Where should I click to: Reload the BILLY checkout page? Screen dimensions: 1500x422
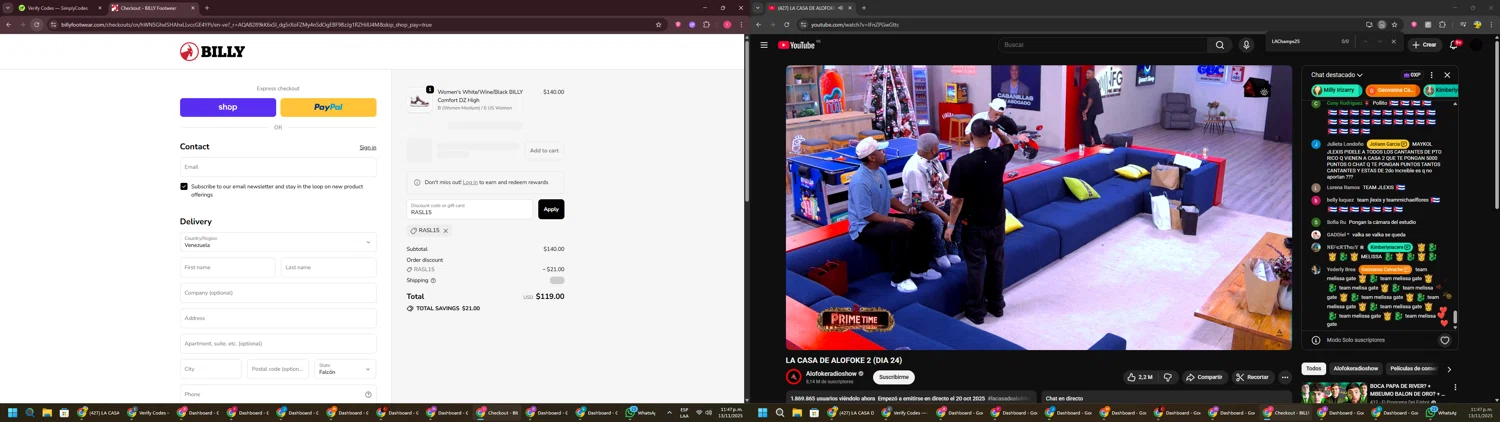37,24
